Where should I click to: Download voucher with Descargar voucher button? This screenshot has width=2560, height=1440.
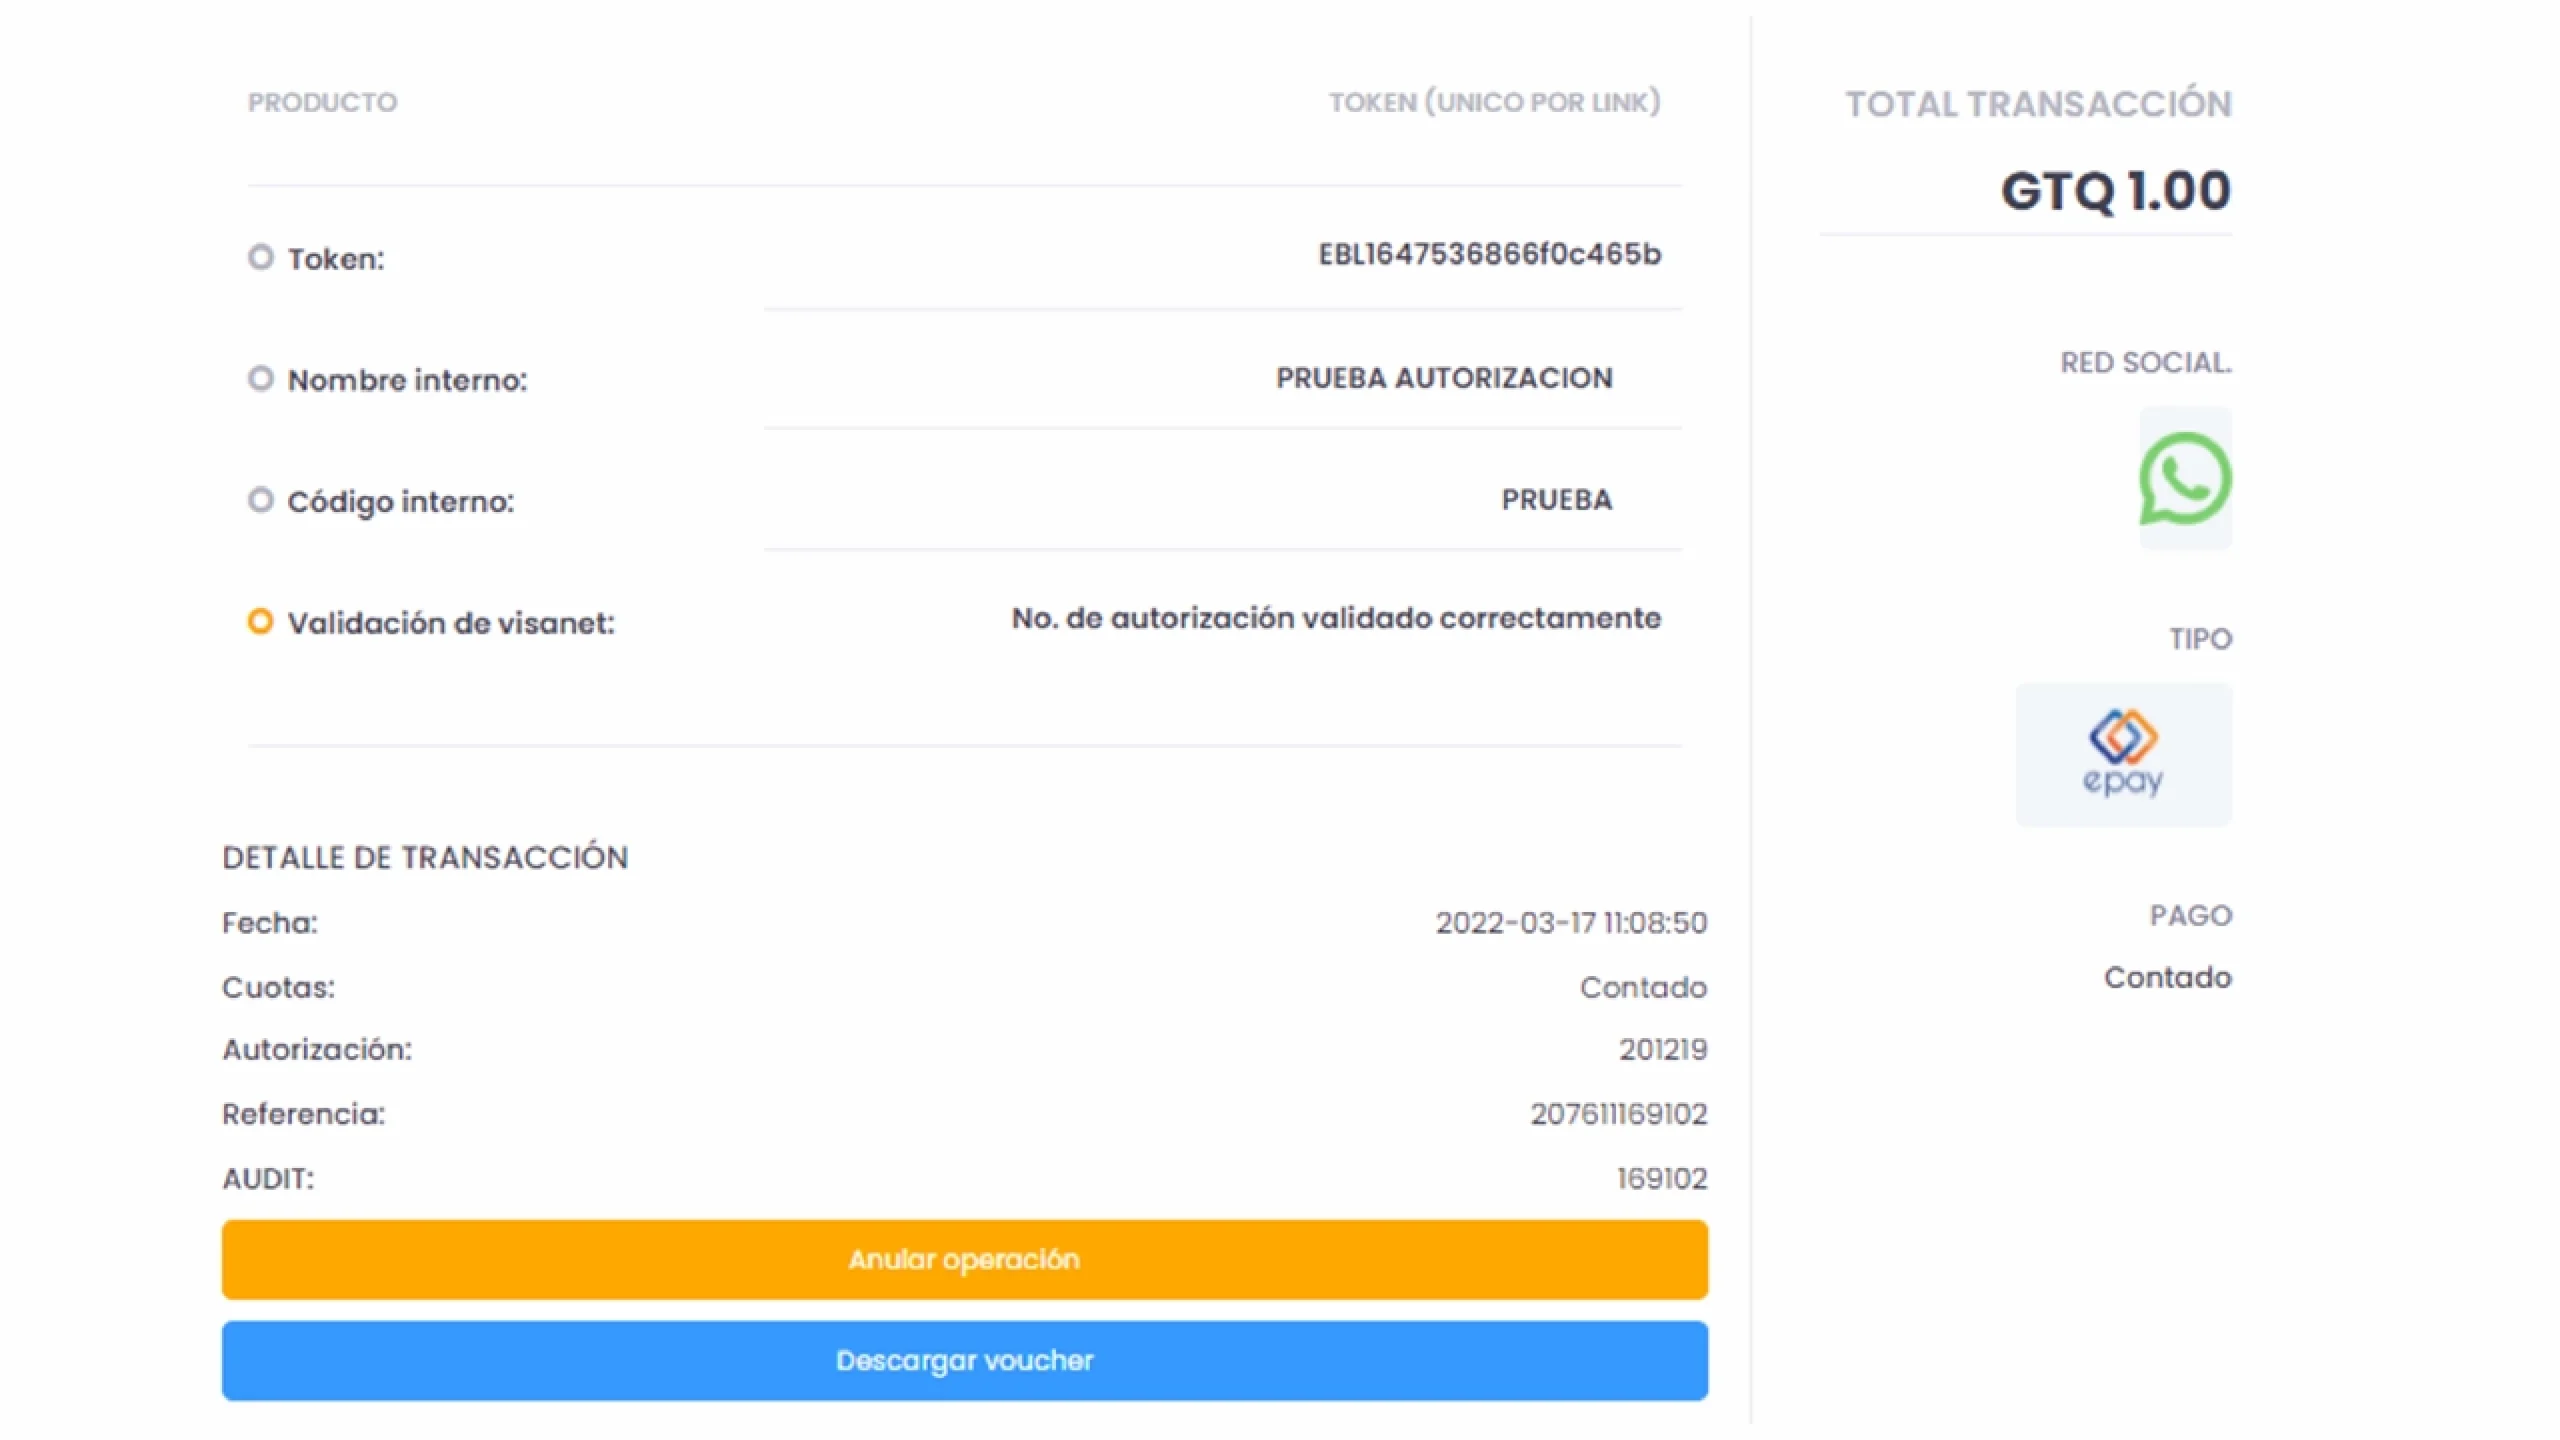point(965,1360)
